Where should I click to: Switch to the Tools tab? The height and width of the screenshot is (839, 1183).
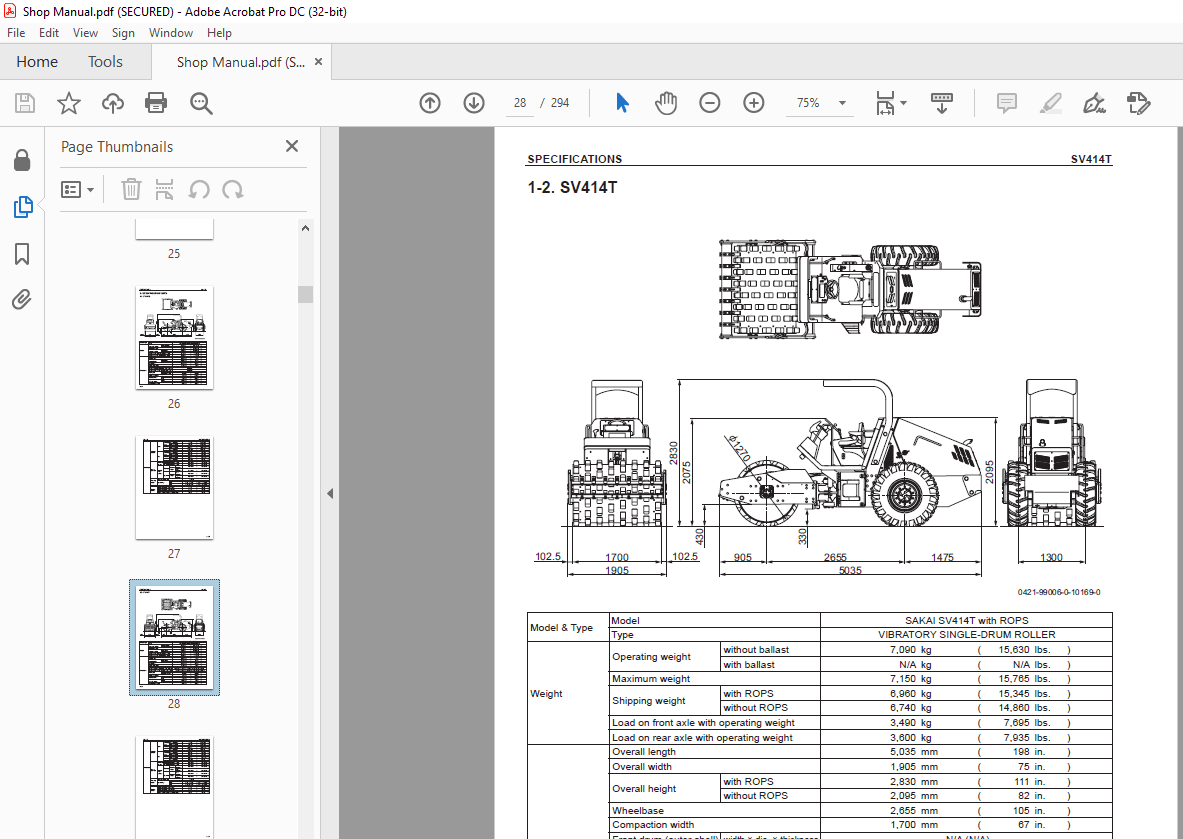click(x=105, y=62)
